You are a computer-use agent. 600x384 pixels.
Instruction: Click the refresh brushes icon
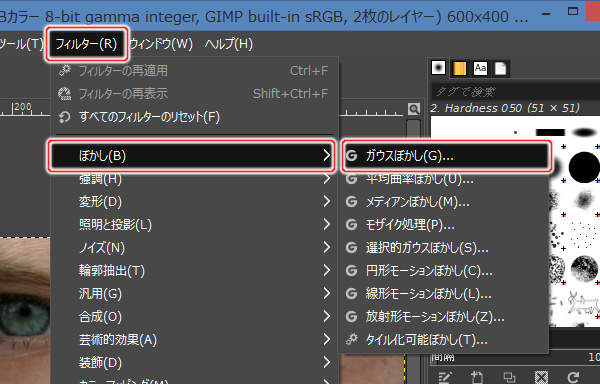pyautogui.click(x=573, y=377)
